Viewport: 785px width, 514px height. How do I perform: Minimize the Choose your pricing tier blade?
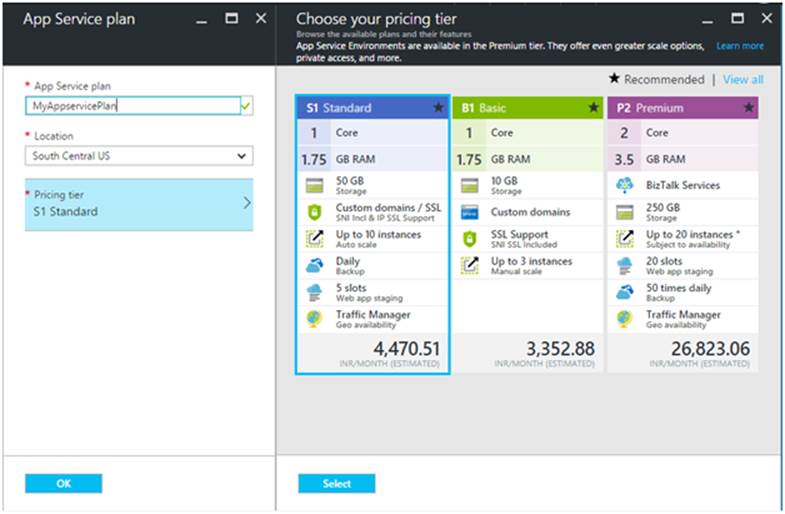point(707,20)
